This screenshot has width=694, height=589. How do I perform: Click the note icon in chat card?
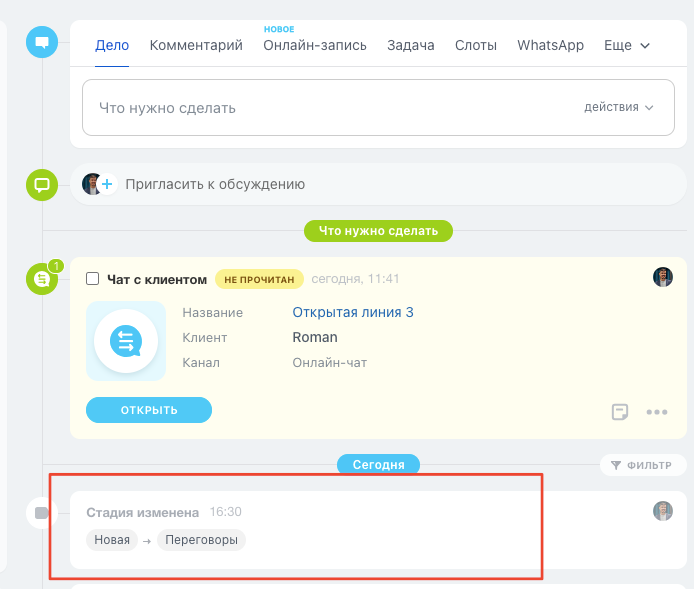pyautogui.click(x=620, y=412)
